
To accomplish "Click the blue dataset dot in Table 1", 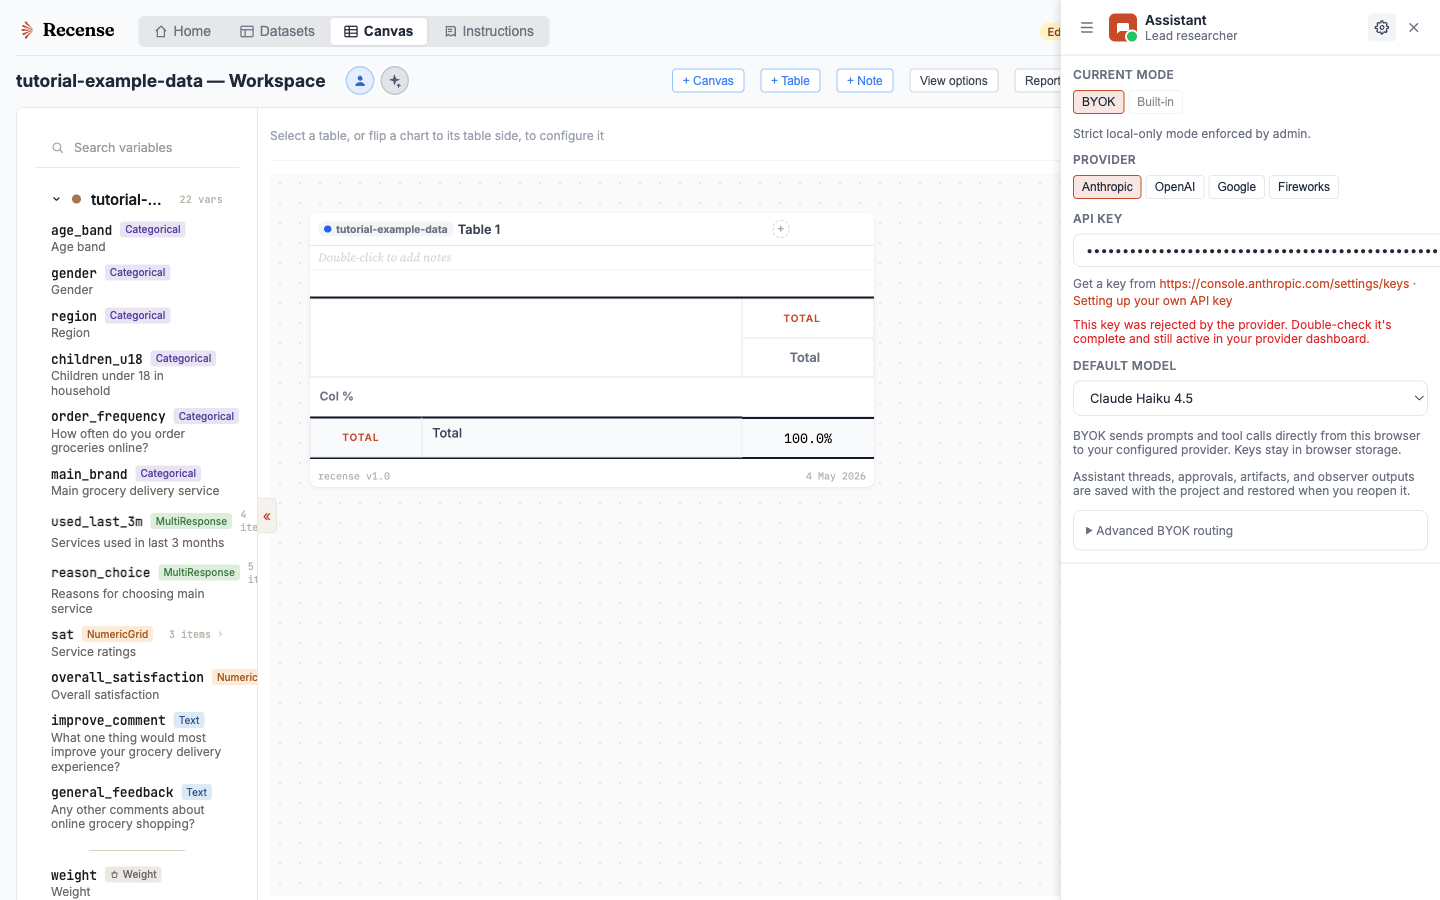I will click(x=327, y=229).
